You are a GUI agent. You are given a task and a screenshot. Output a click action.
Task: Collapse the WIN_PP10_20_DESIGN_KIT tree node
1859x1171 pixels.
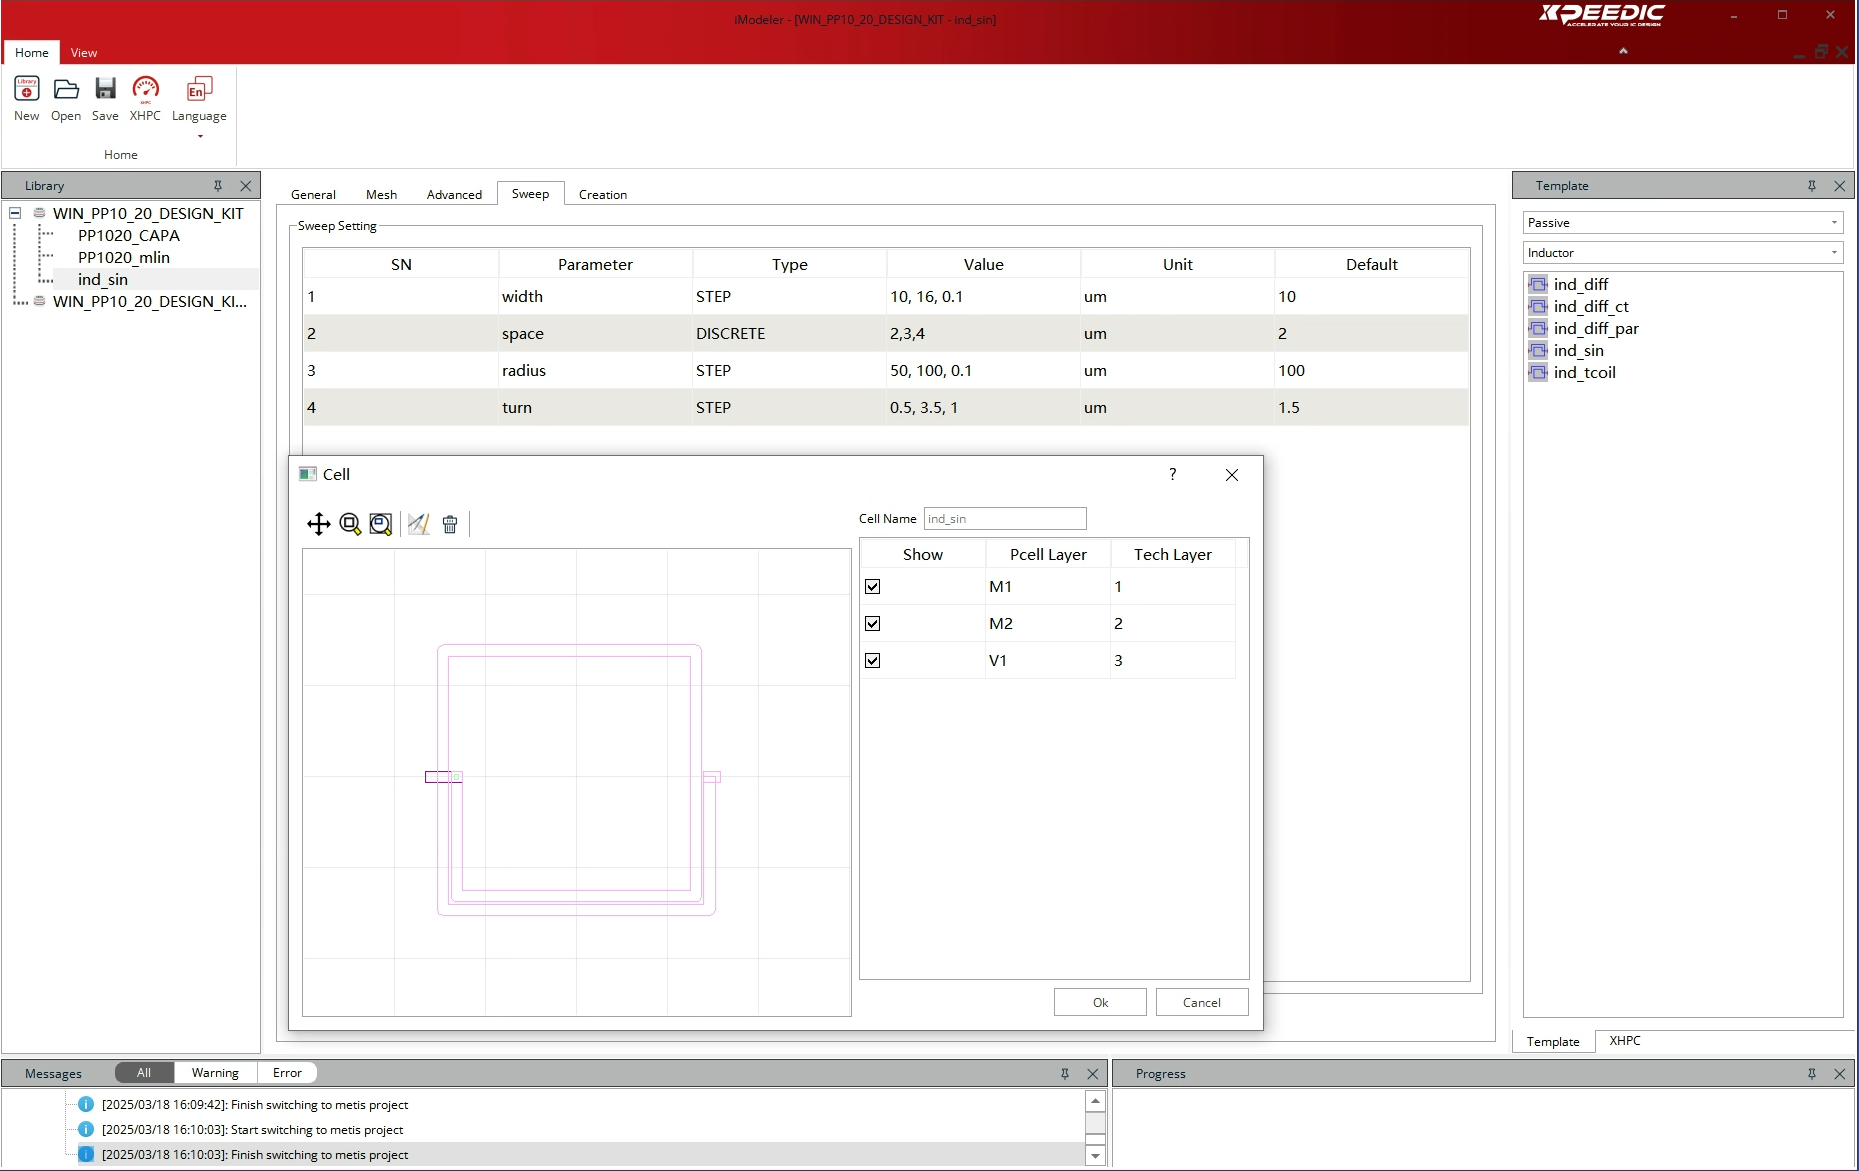pyautogui.click(x=15, y=213)
